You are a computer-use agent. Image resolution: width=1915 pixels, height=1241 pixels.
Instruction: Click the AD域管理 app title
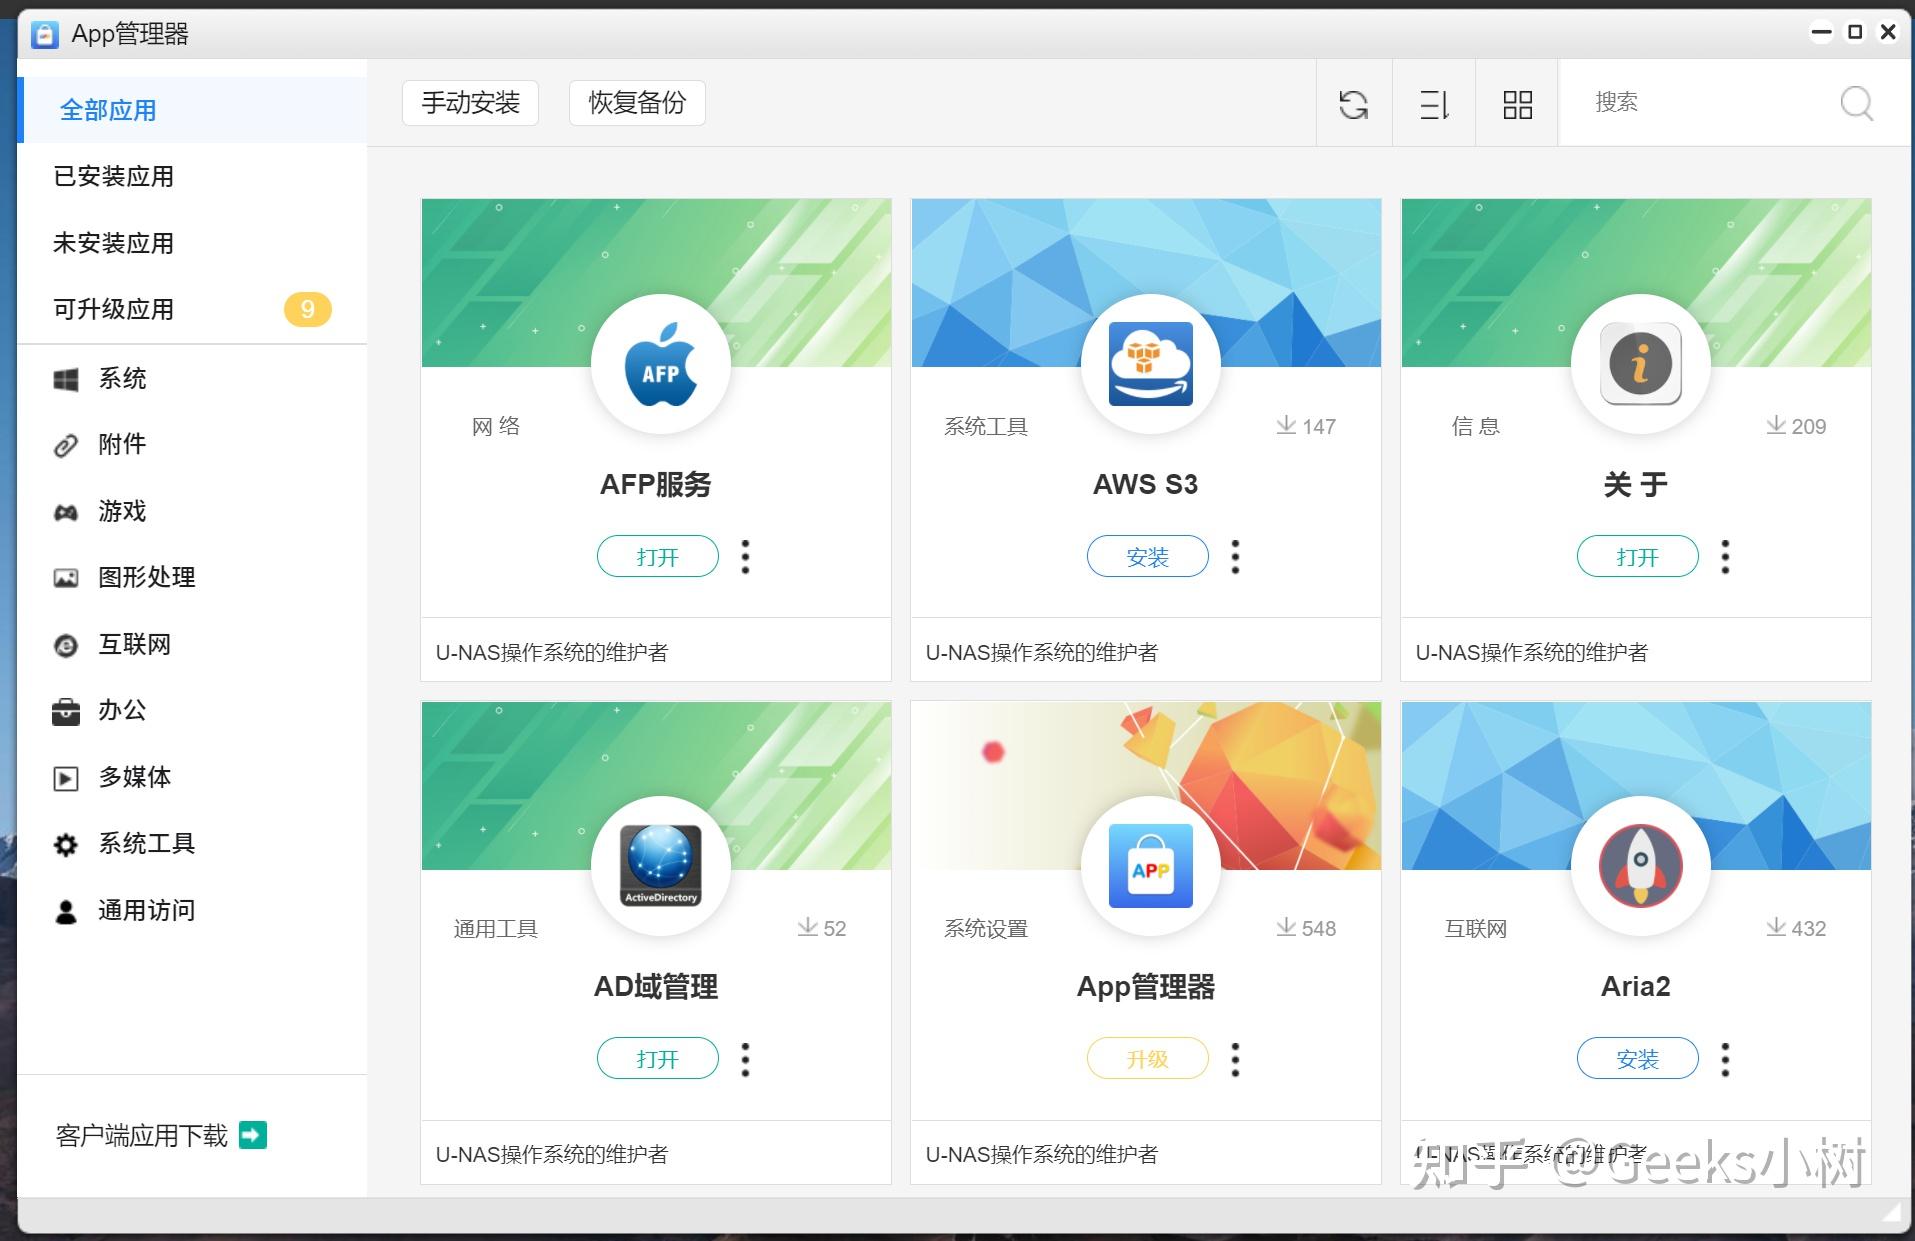click(656, 986)
